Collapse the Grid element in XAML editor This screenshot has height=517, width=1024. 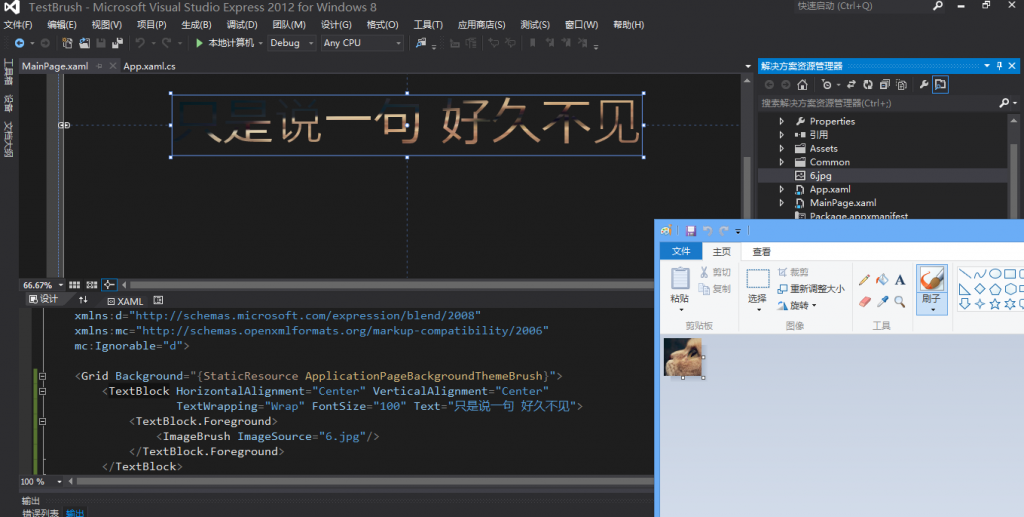point(42,376)
